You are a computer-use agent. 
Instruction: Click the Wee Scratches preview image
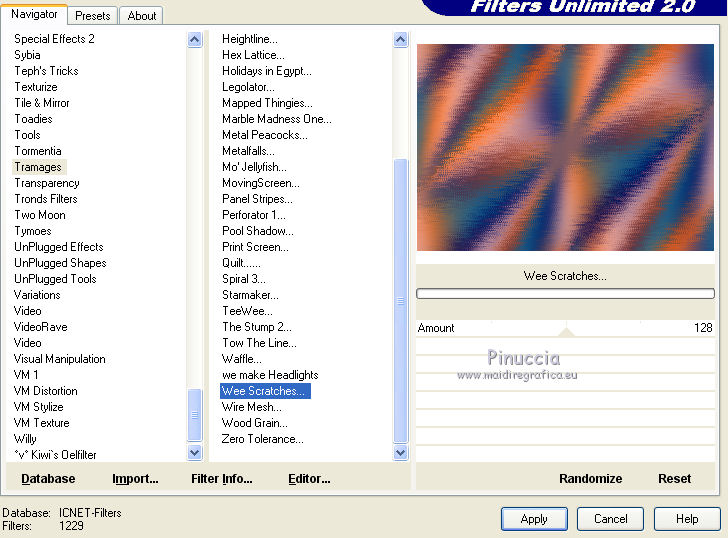pyautogui.click(x=565, y=147)
